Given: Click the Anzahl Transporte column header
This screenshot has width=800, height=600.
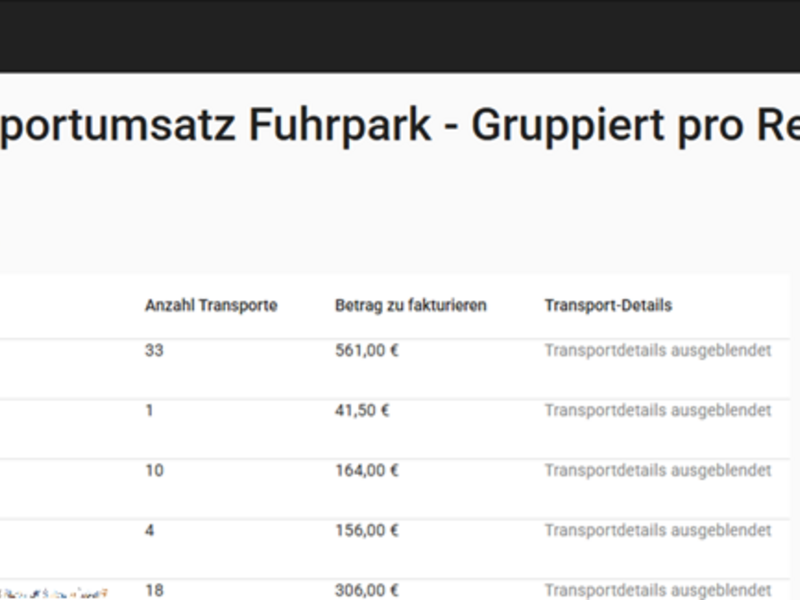Looking at the screenshot, I should pyautogui.click(x=211, y=305).
